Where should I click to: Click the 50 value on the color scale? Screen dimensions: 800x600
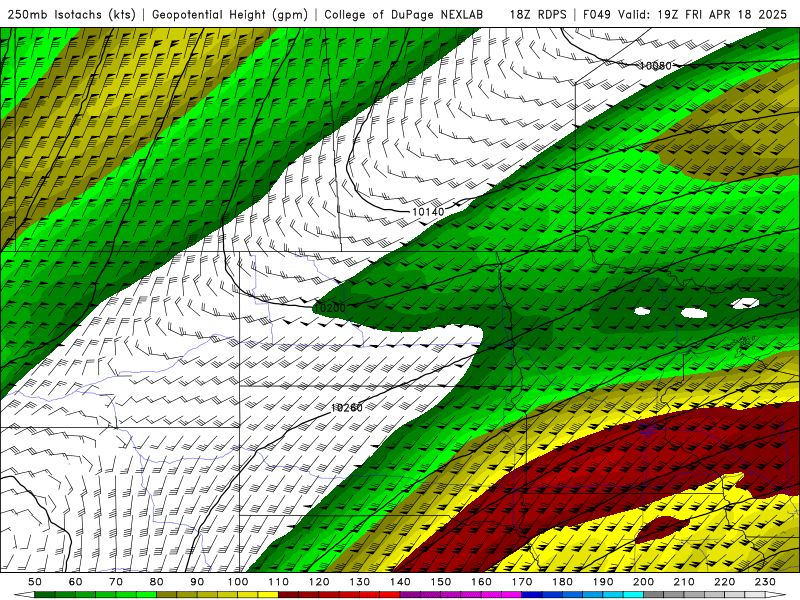click(x=35, y=582)
